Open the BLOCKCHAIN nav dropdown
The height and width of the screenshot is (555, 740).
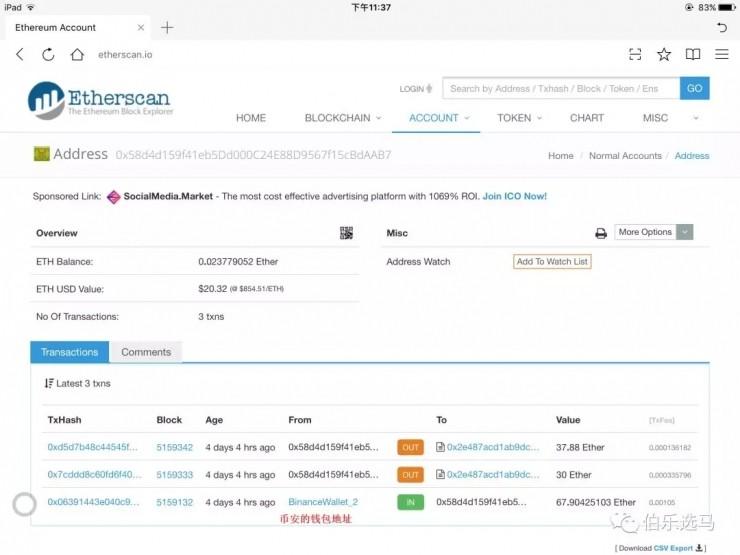[x=342, y=118]
